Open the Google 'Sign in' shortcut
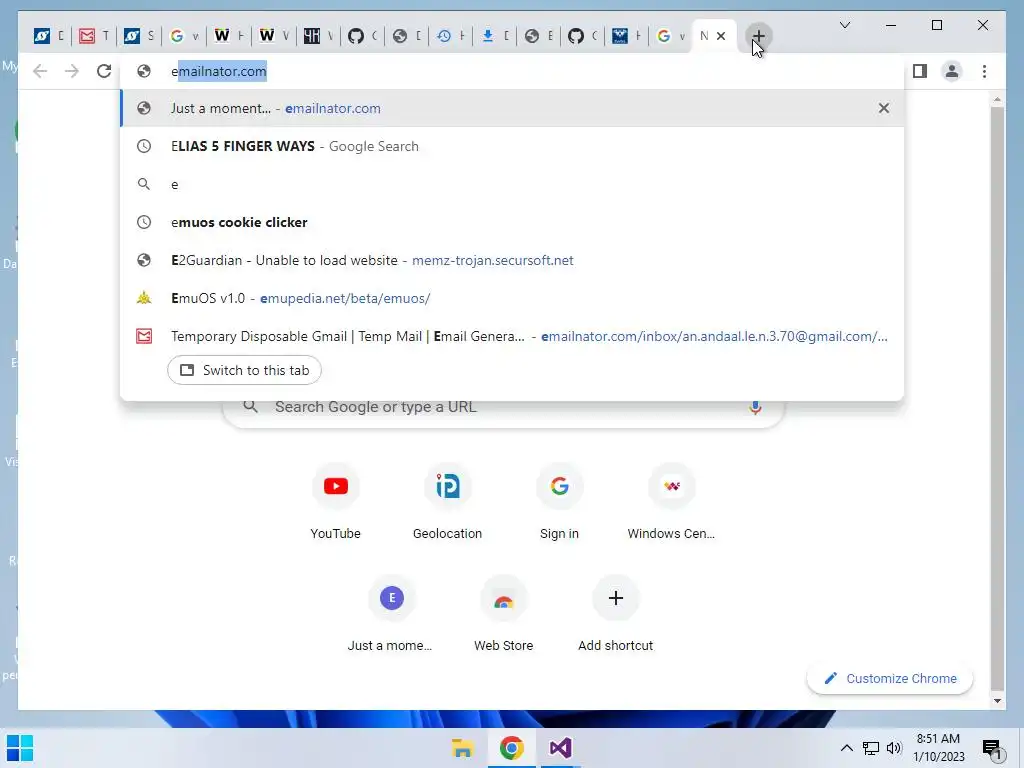 tap(559, 501)
